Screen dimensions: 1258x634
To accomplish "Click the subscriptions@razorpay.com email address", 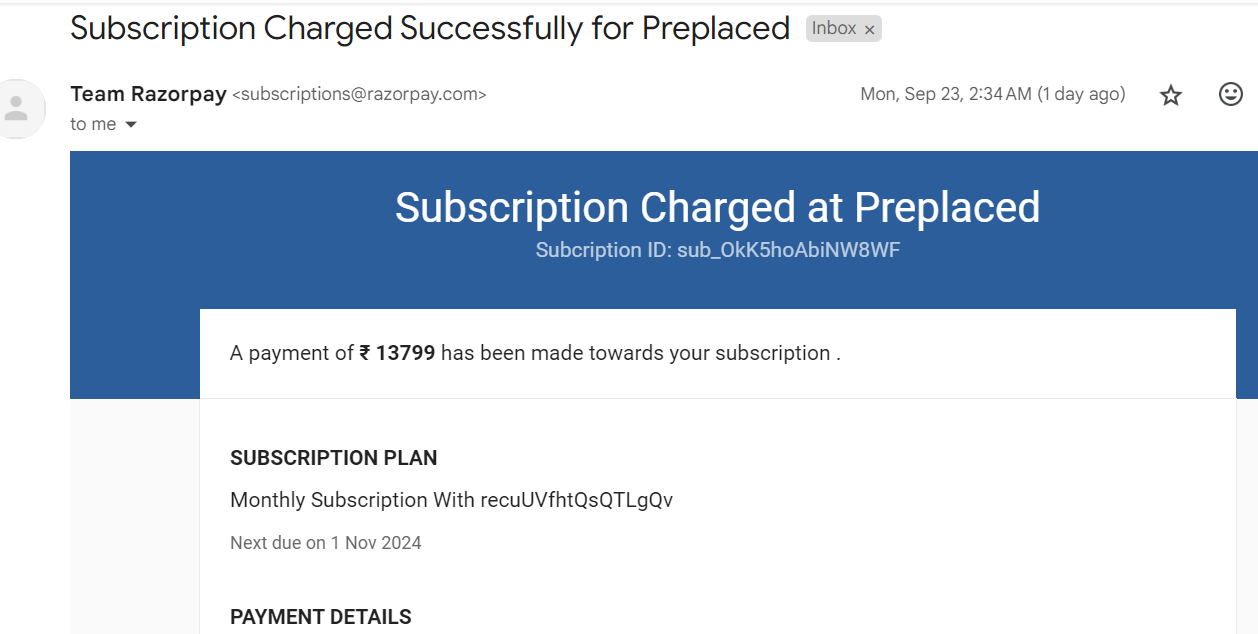I will 359,95.
